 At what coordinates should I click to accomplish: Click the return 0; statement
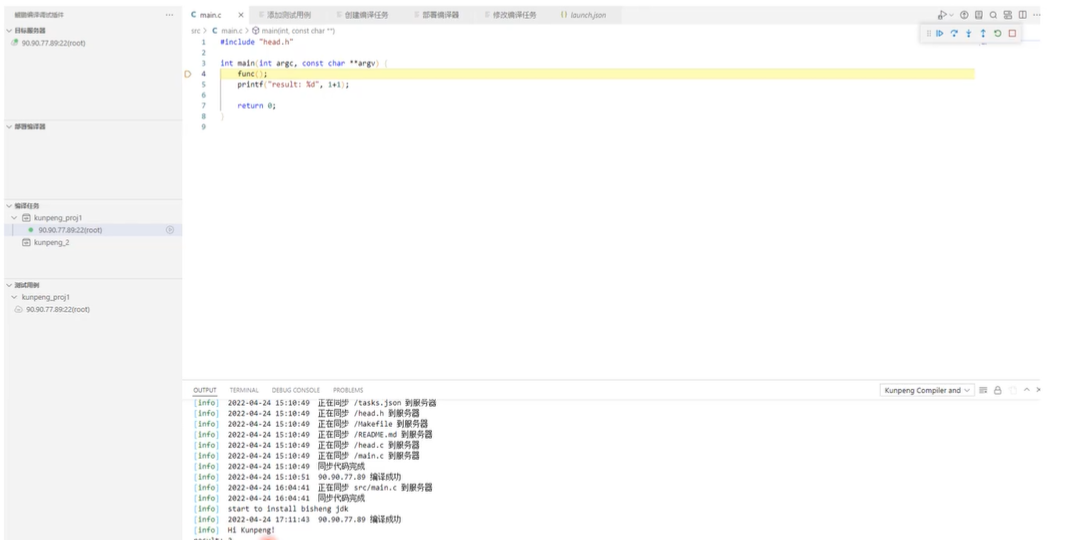click(x=256, y=105)
